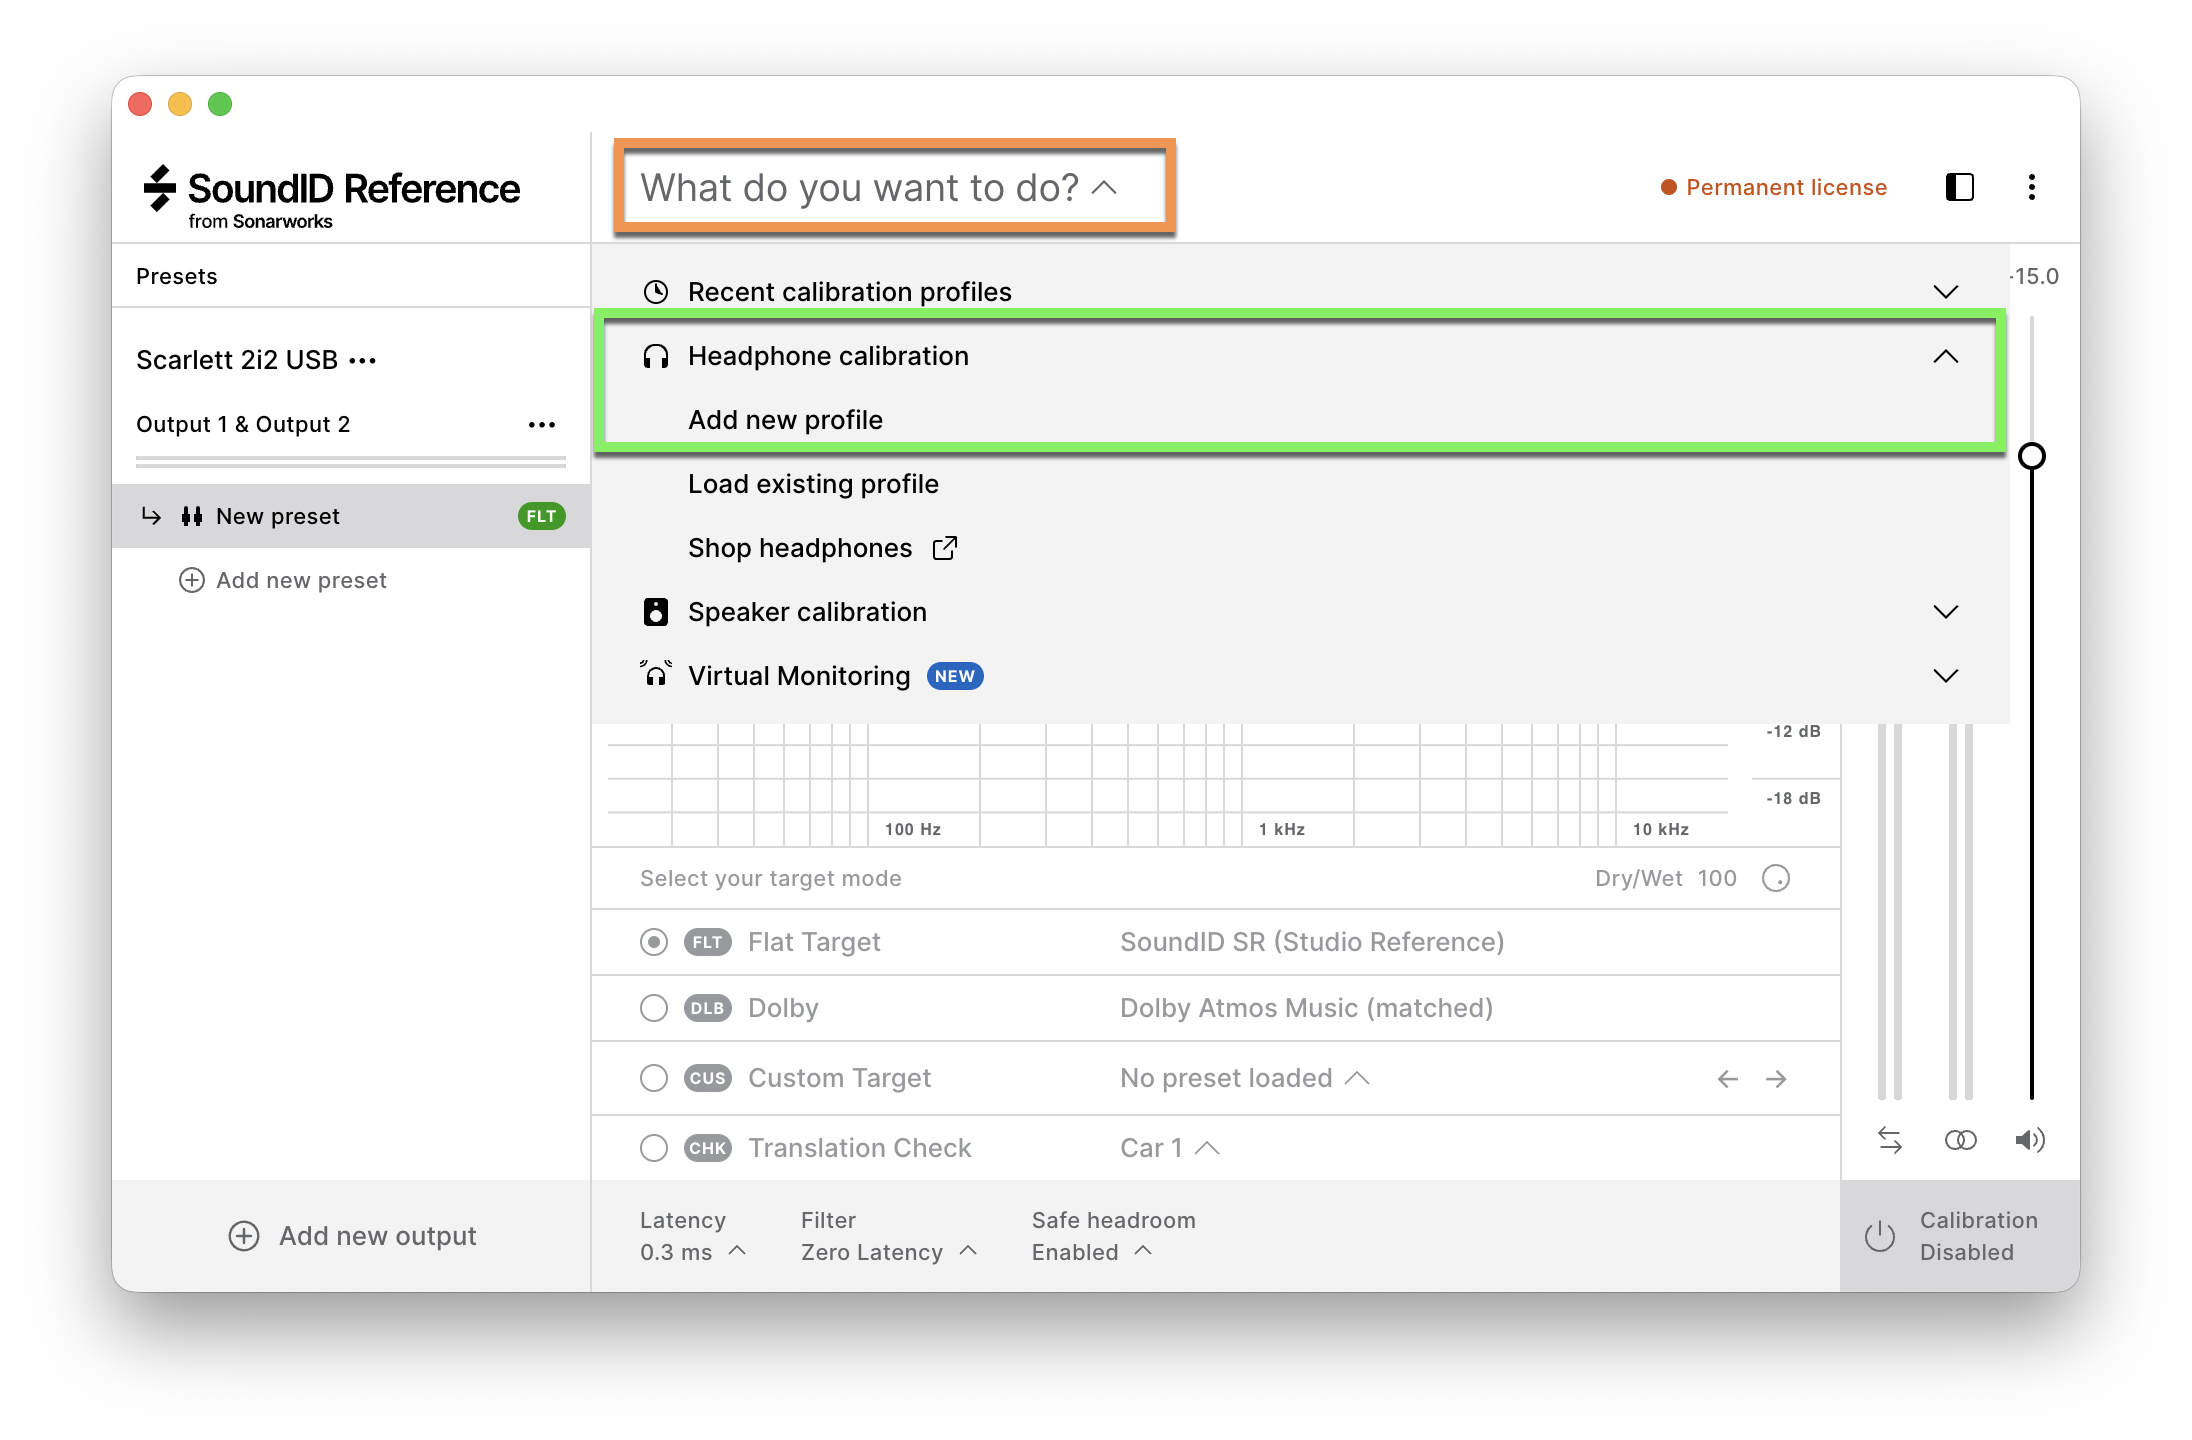Click the Permanent license link
The height and width of the screenshot is (1440, 2192).
click(x=1774, y=187)
